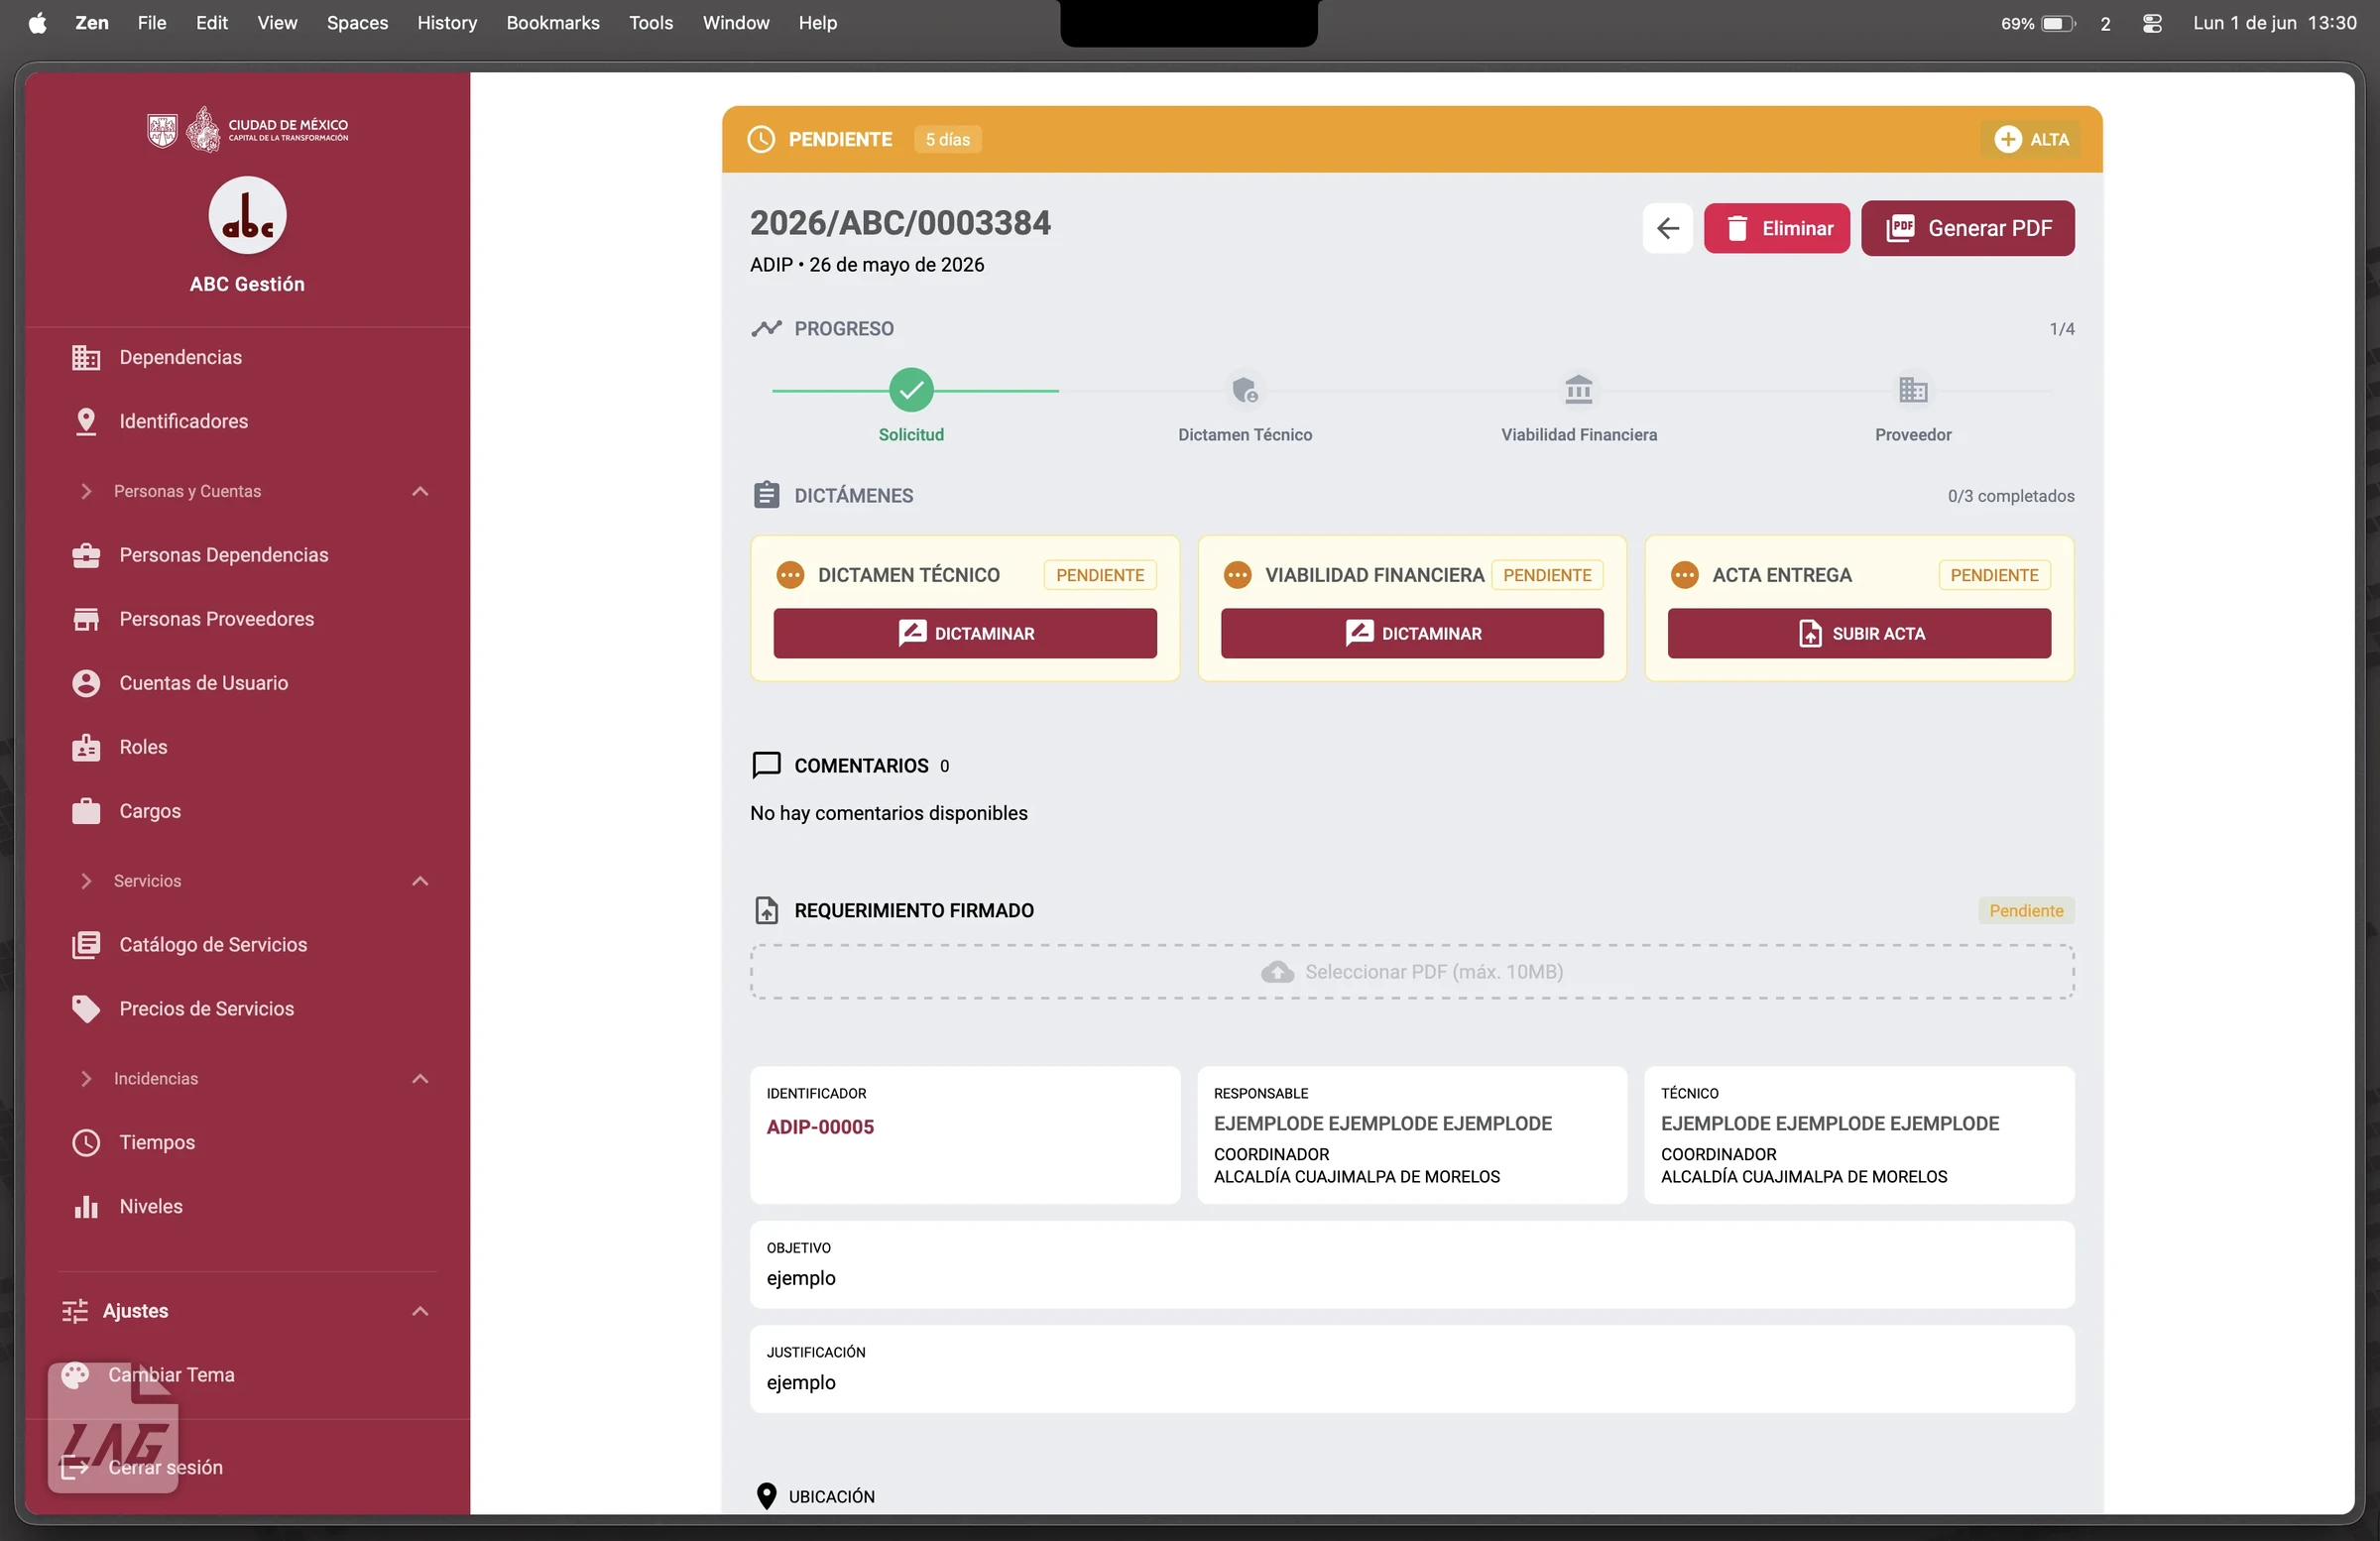This screenshot has width=2380, height=1541.
Task: Open the Bookmarks menu
Action: click(x=552, y=22)
